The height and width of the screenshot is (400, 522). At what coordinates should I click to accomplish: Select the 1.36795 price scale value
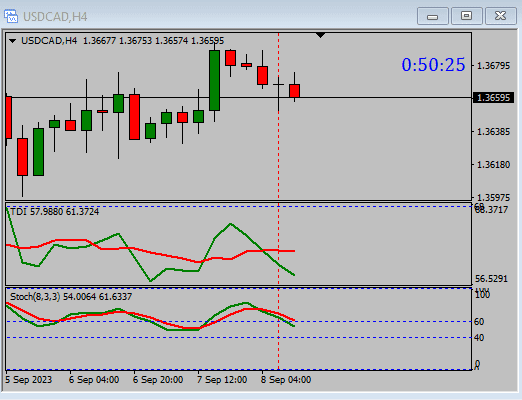493,66
